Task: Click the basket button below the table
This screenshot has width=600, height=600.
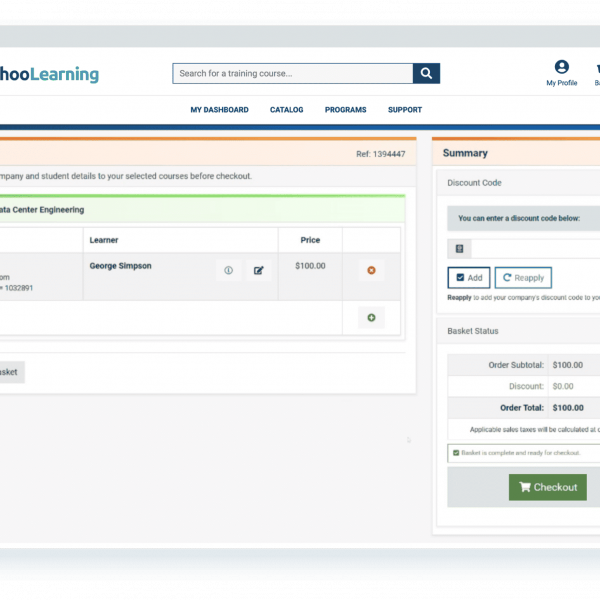Action: [8, 371]
